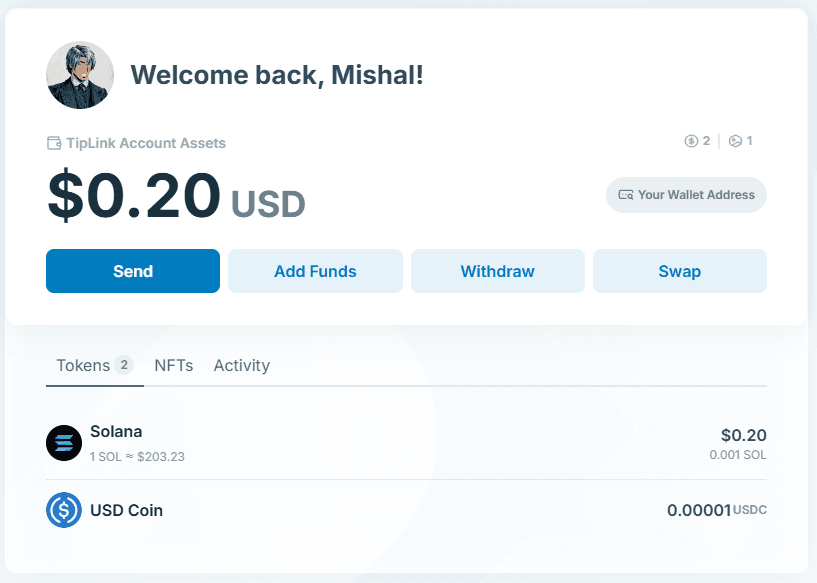The height and width of the screenshot is (583, 817).
Task: Click the 0.001 SOL balance amount
Action: pos(738,455)
